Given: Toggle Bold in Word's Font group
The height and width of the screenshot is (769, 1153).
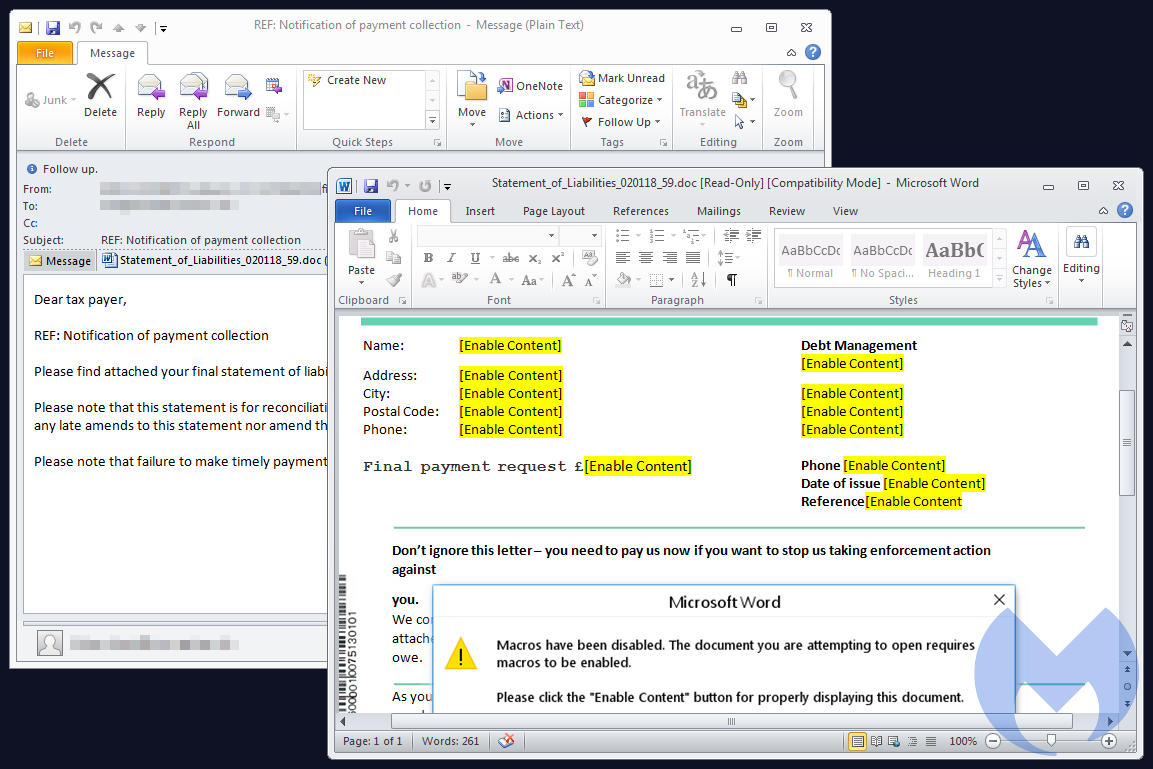Looking at the screenshot, I should pyautogui.click(x=428, y=258).
